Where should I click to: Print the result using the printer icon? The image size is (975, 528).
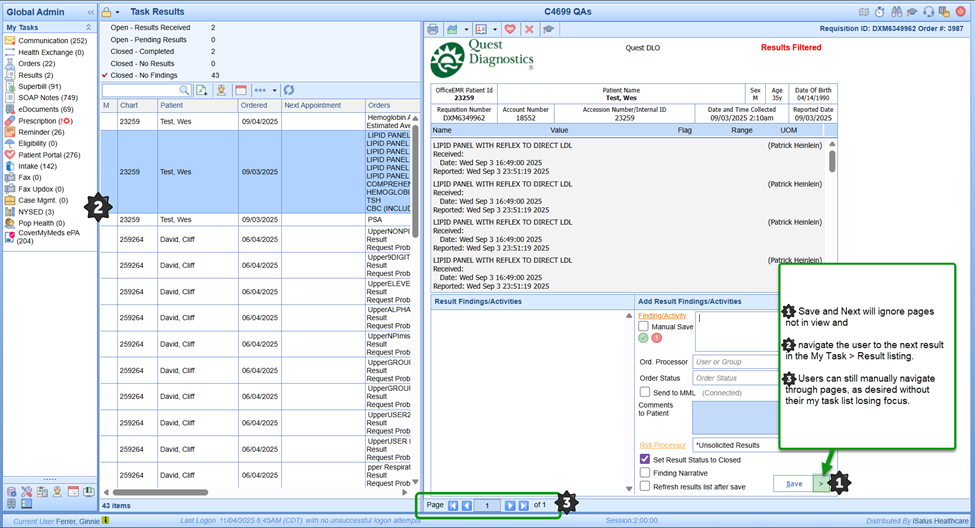point(433,29)
